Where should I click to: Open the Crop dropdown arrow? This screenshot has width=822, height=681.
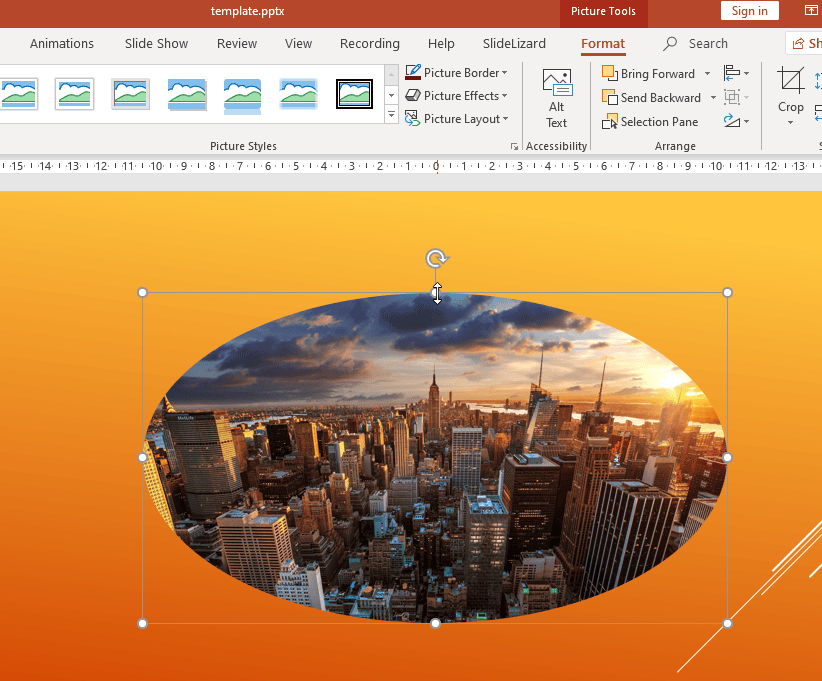click(791, 123)
